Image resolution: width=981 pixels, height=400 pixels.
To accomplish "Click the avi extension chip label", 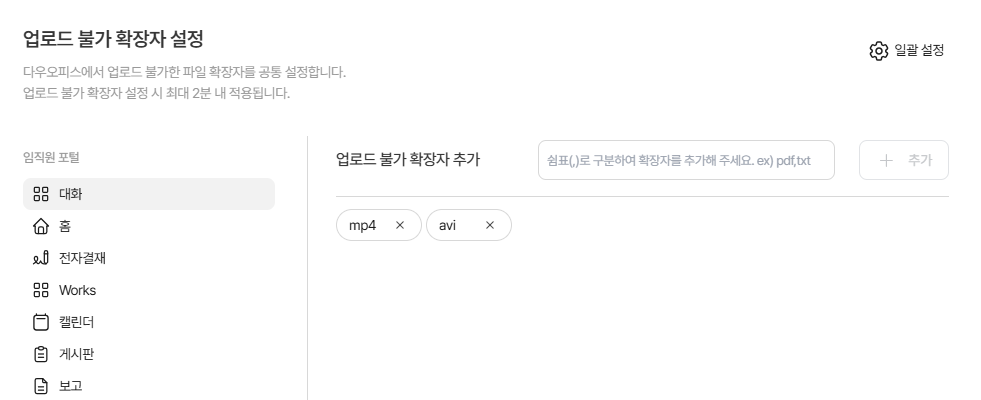I will pos(448,225).
